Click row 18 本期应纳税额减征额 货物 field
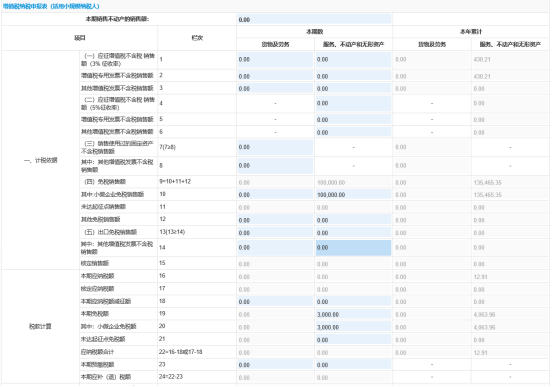Screen dimensions: 553x387 (275, 301)
